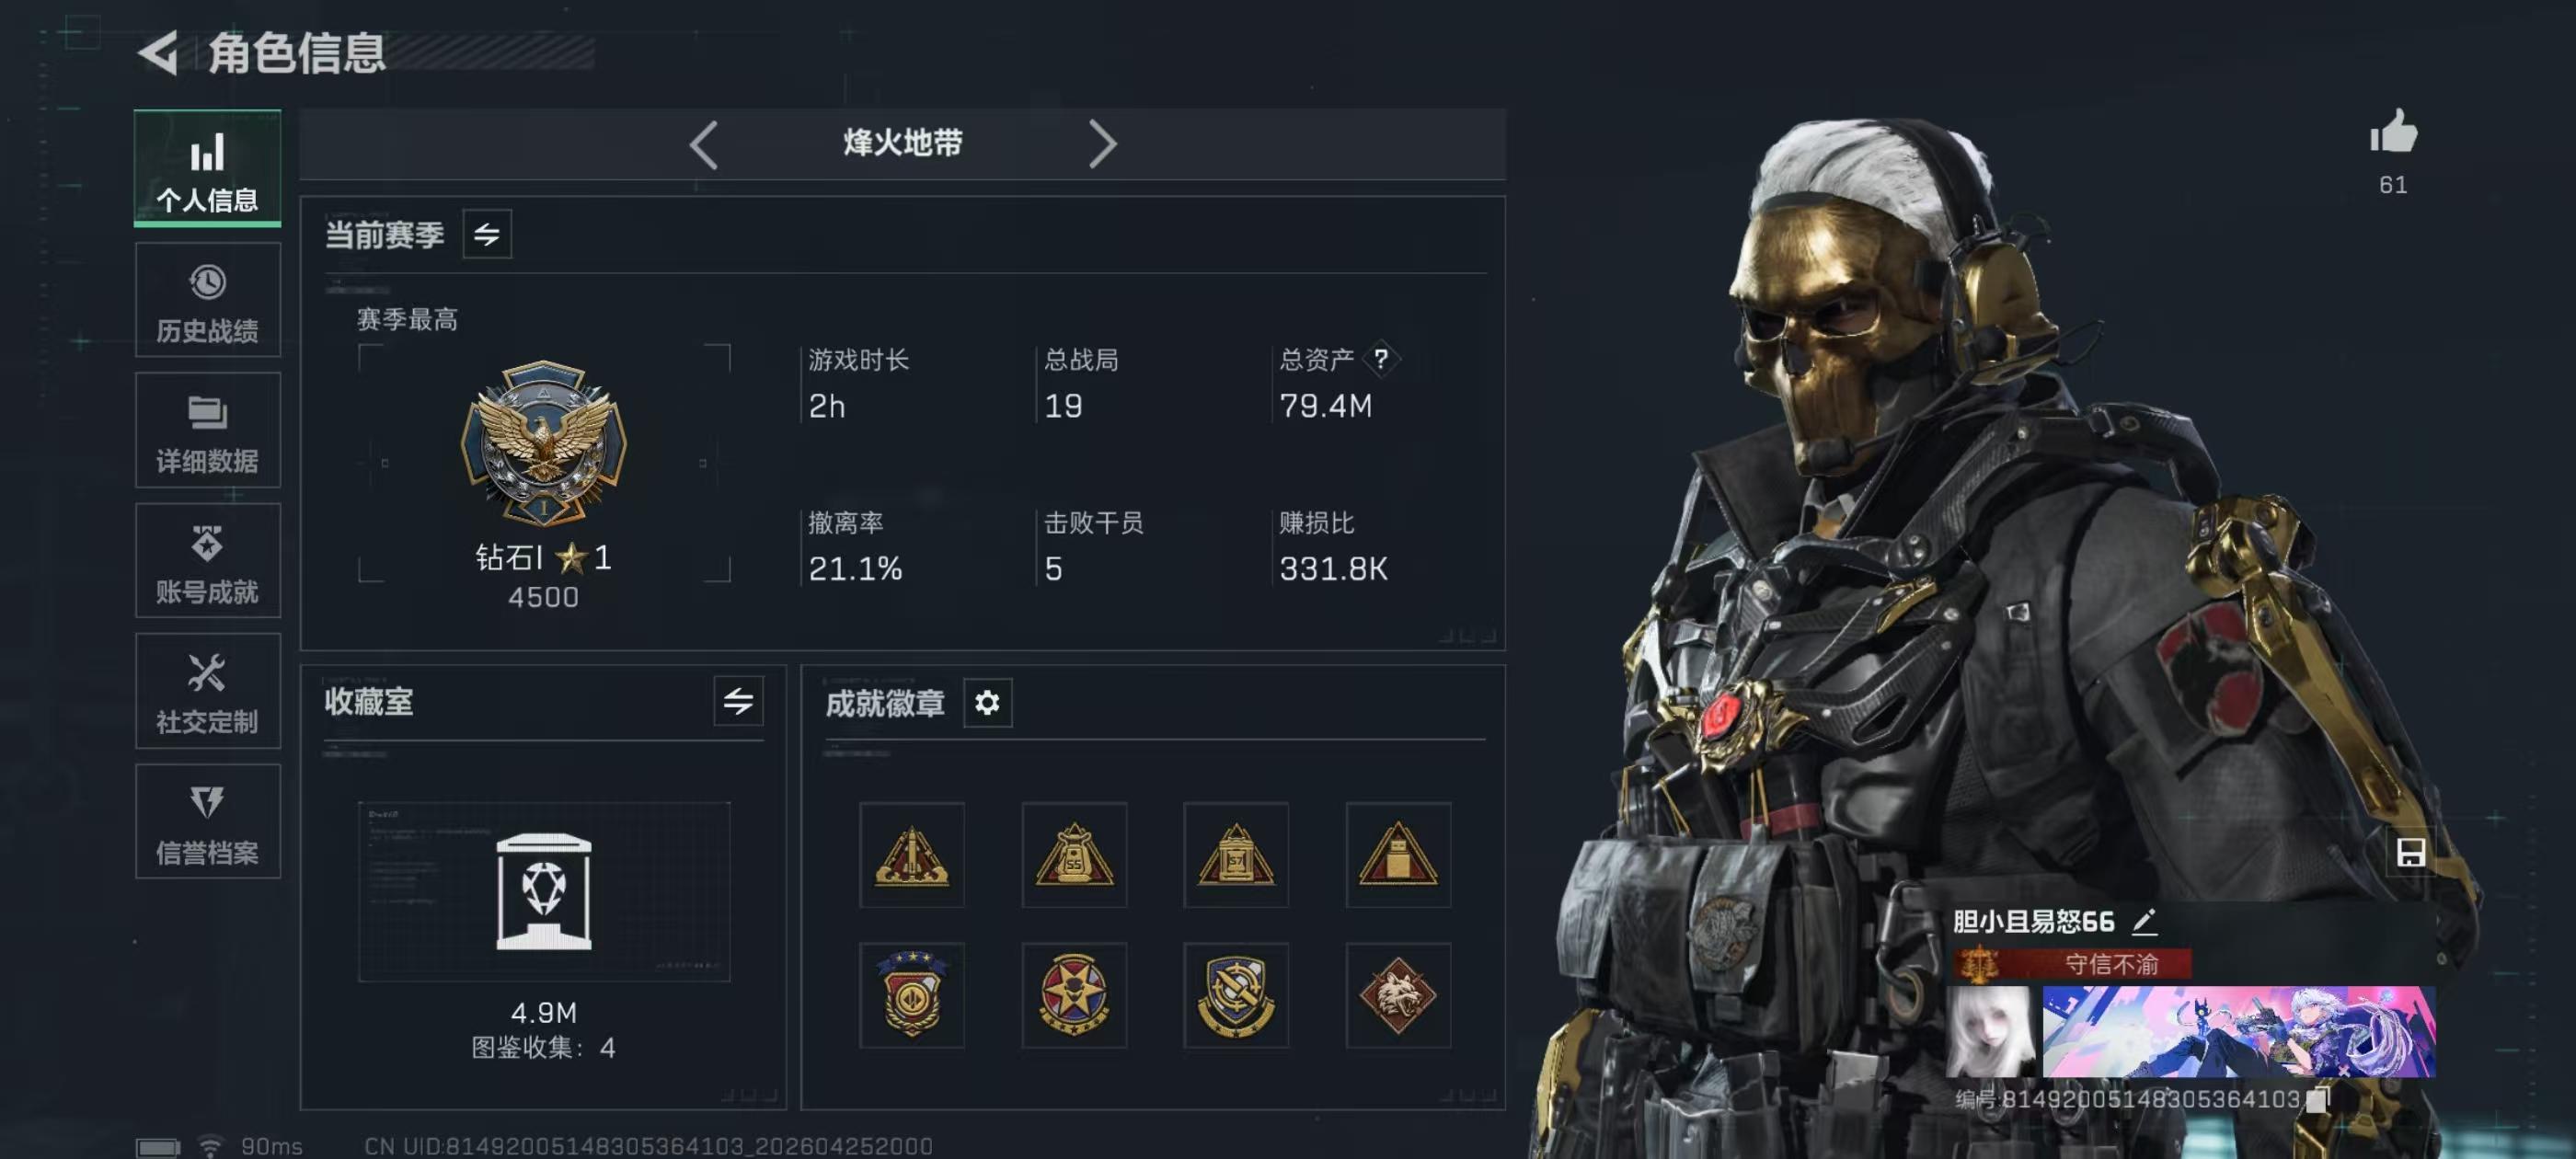This screenshot has width=2576, height=1159.
Task: Click the question mark next to 总资产
Action: point(1380,358)
